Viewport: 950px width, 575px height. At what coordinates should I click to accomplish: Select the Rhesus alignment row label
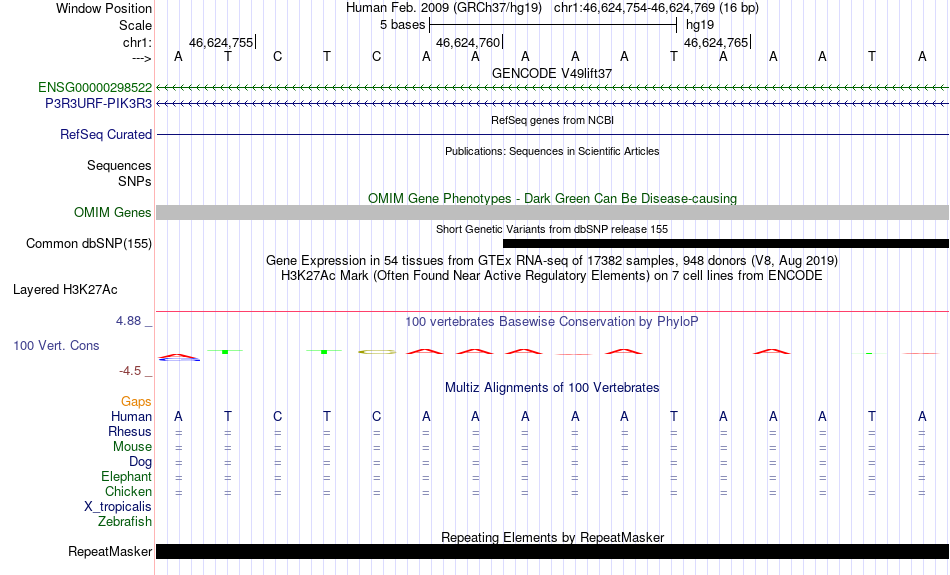click(130, 432)
